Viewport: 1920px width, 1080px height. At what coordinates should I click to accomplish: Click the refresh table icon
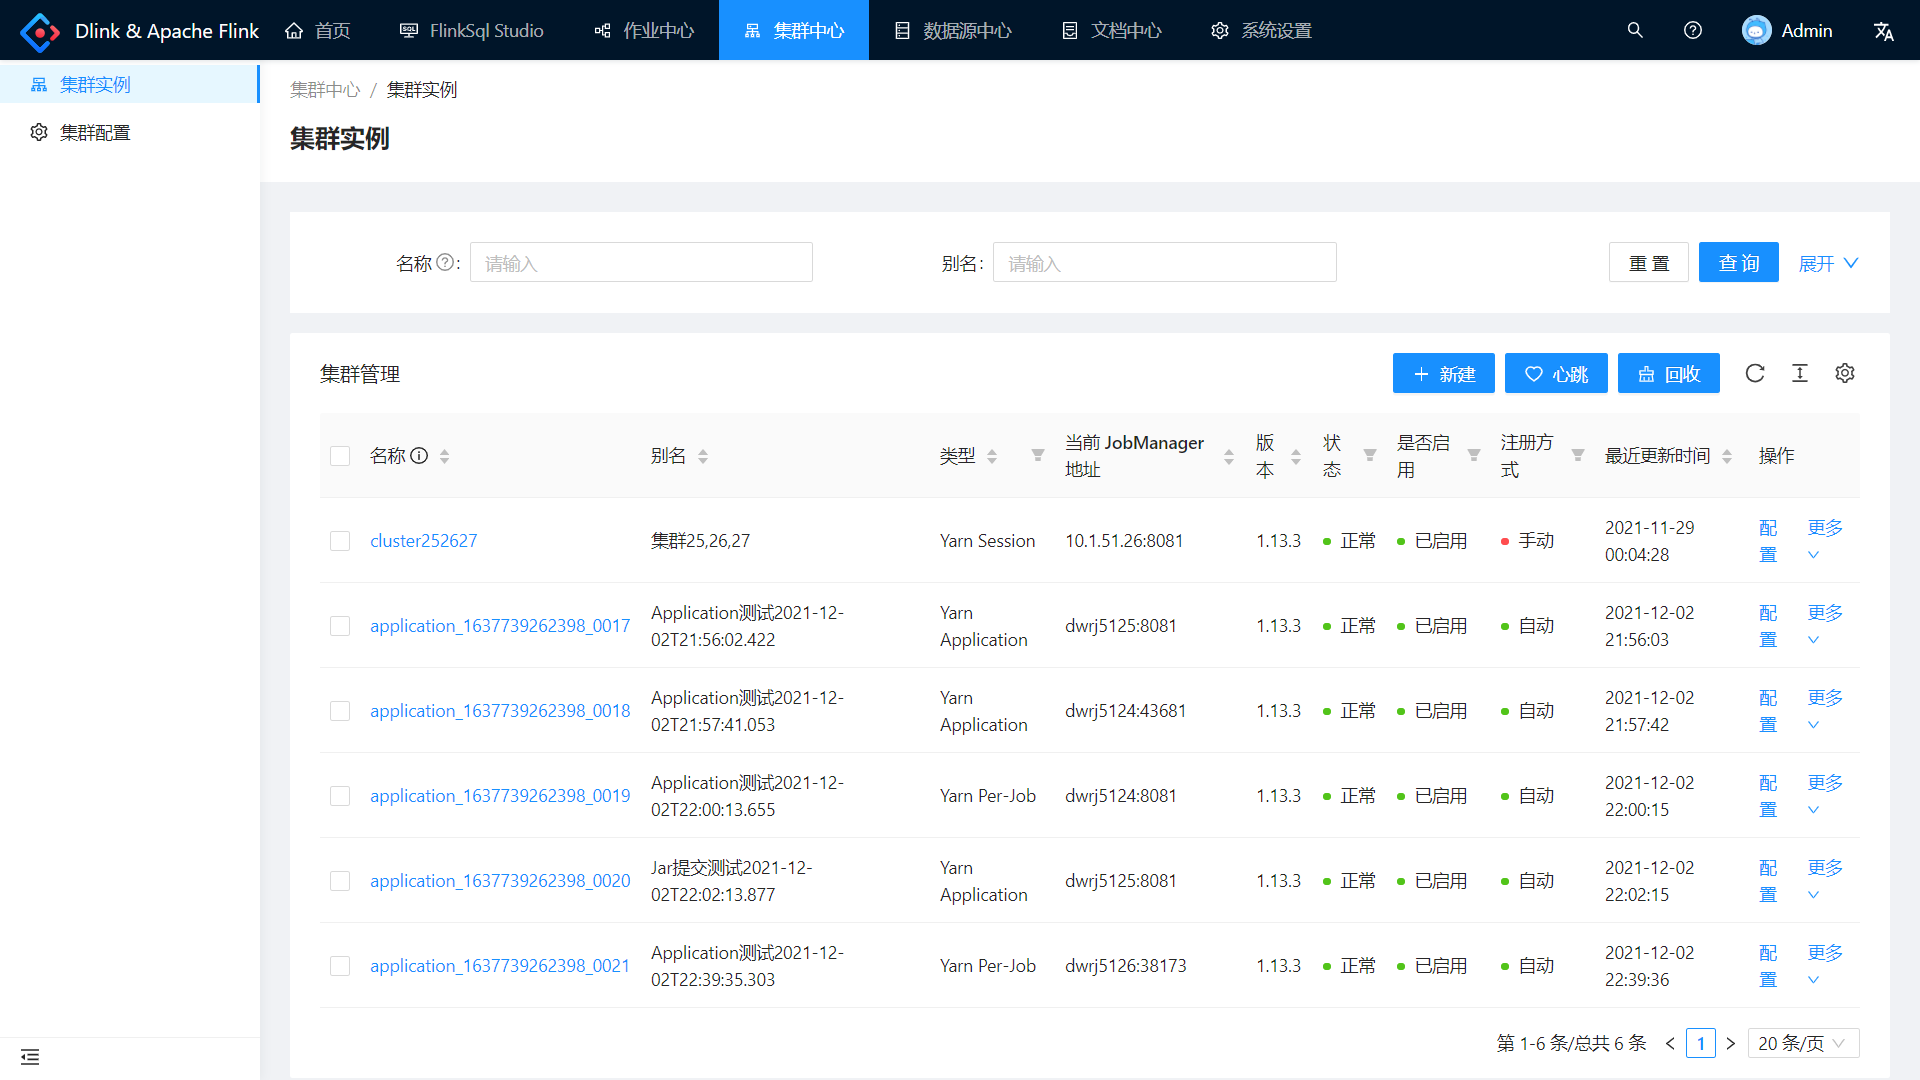pyautogui.click(x=1754, y=373)
